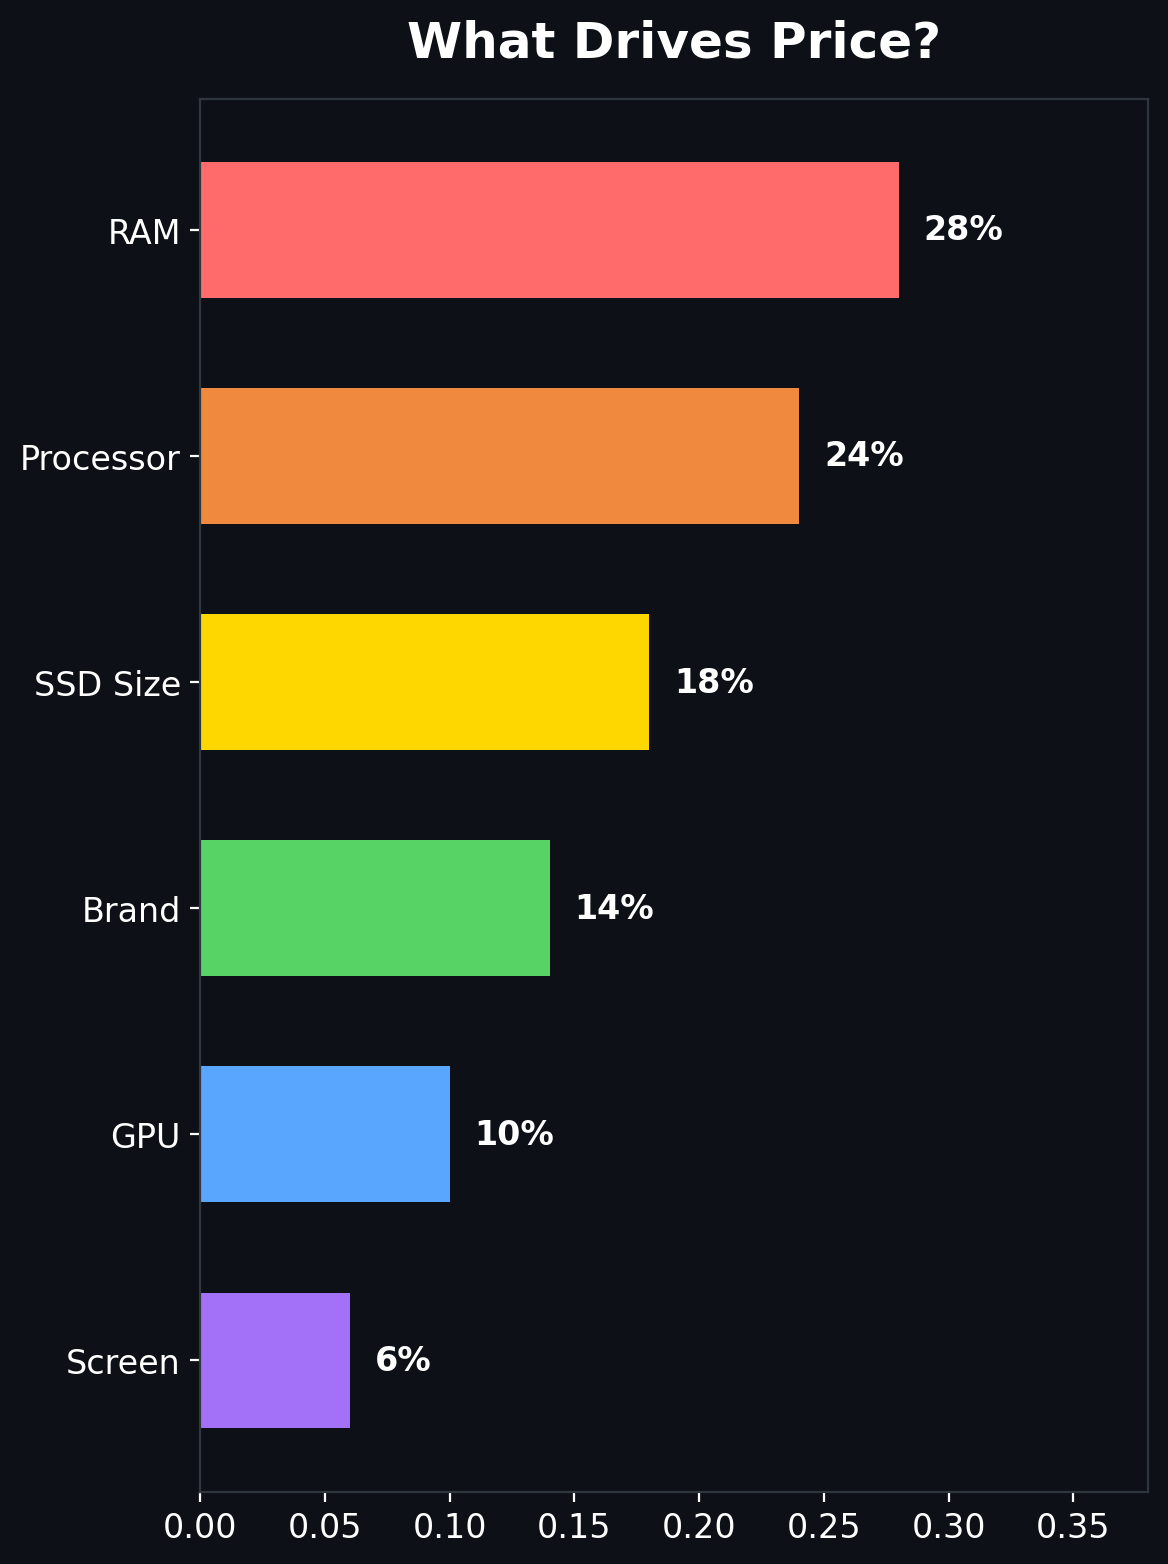Click the 14% value label
This screenshot has width=1168, height=1564.
click(x=613, y=908)
